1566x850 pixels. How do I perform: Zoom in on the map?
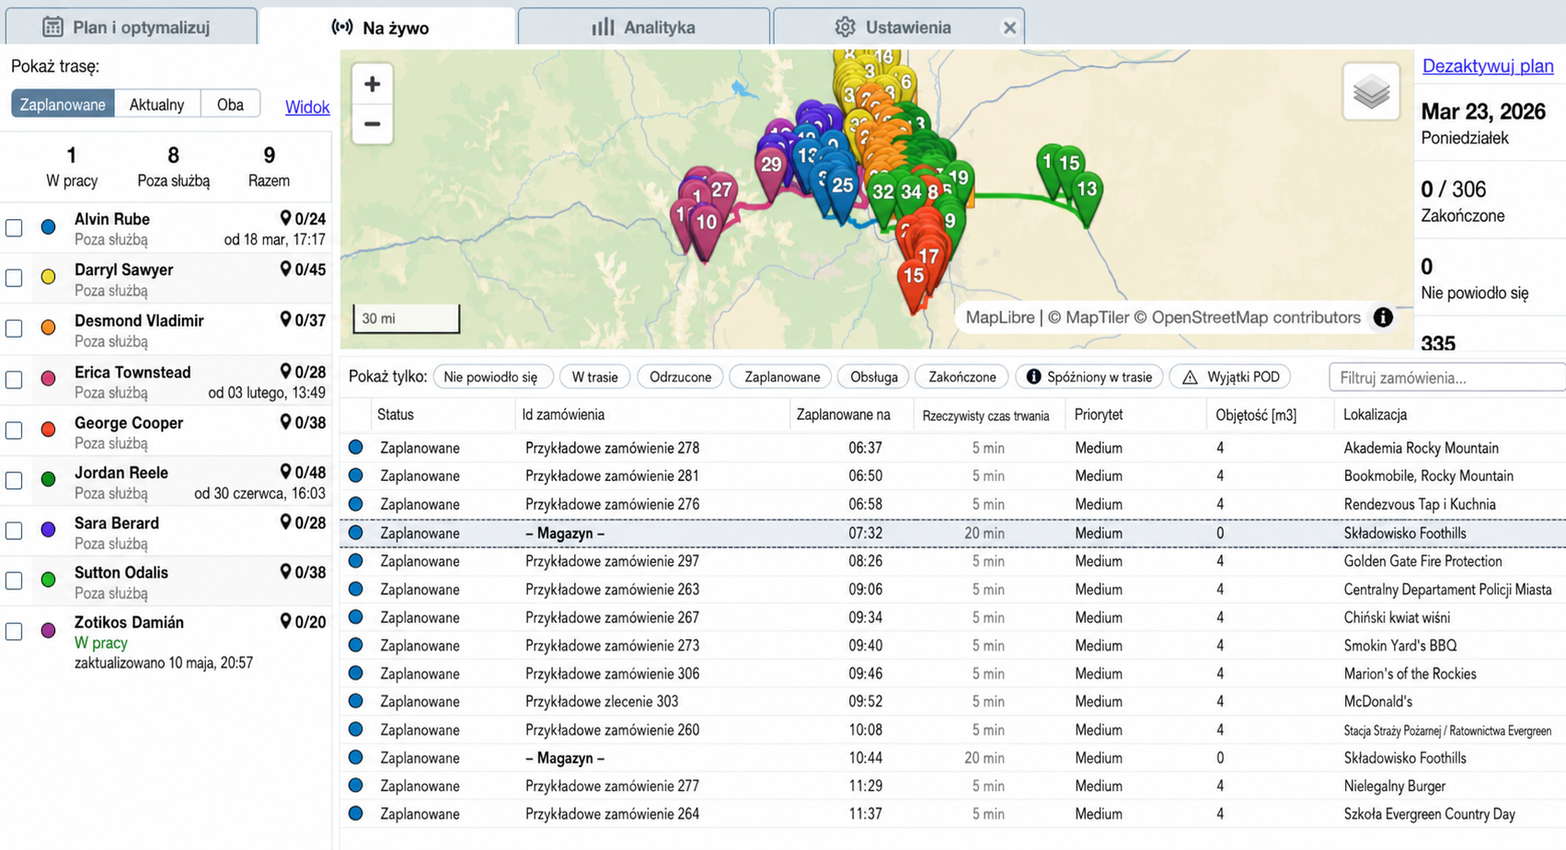(372, 84)
